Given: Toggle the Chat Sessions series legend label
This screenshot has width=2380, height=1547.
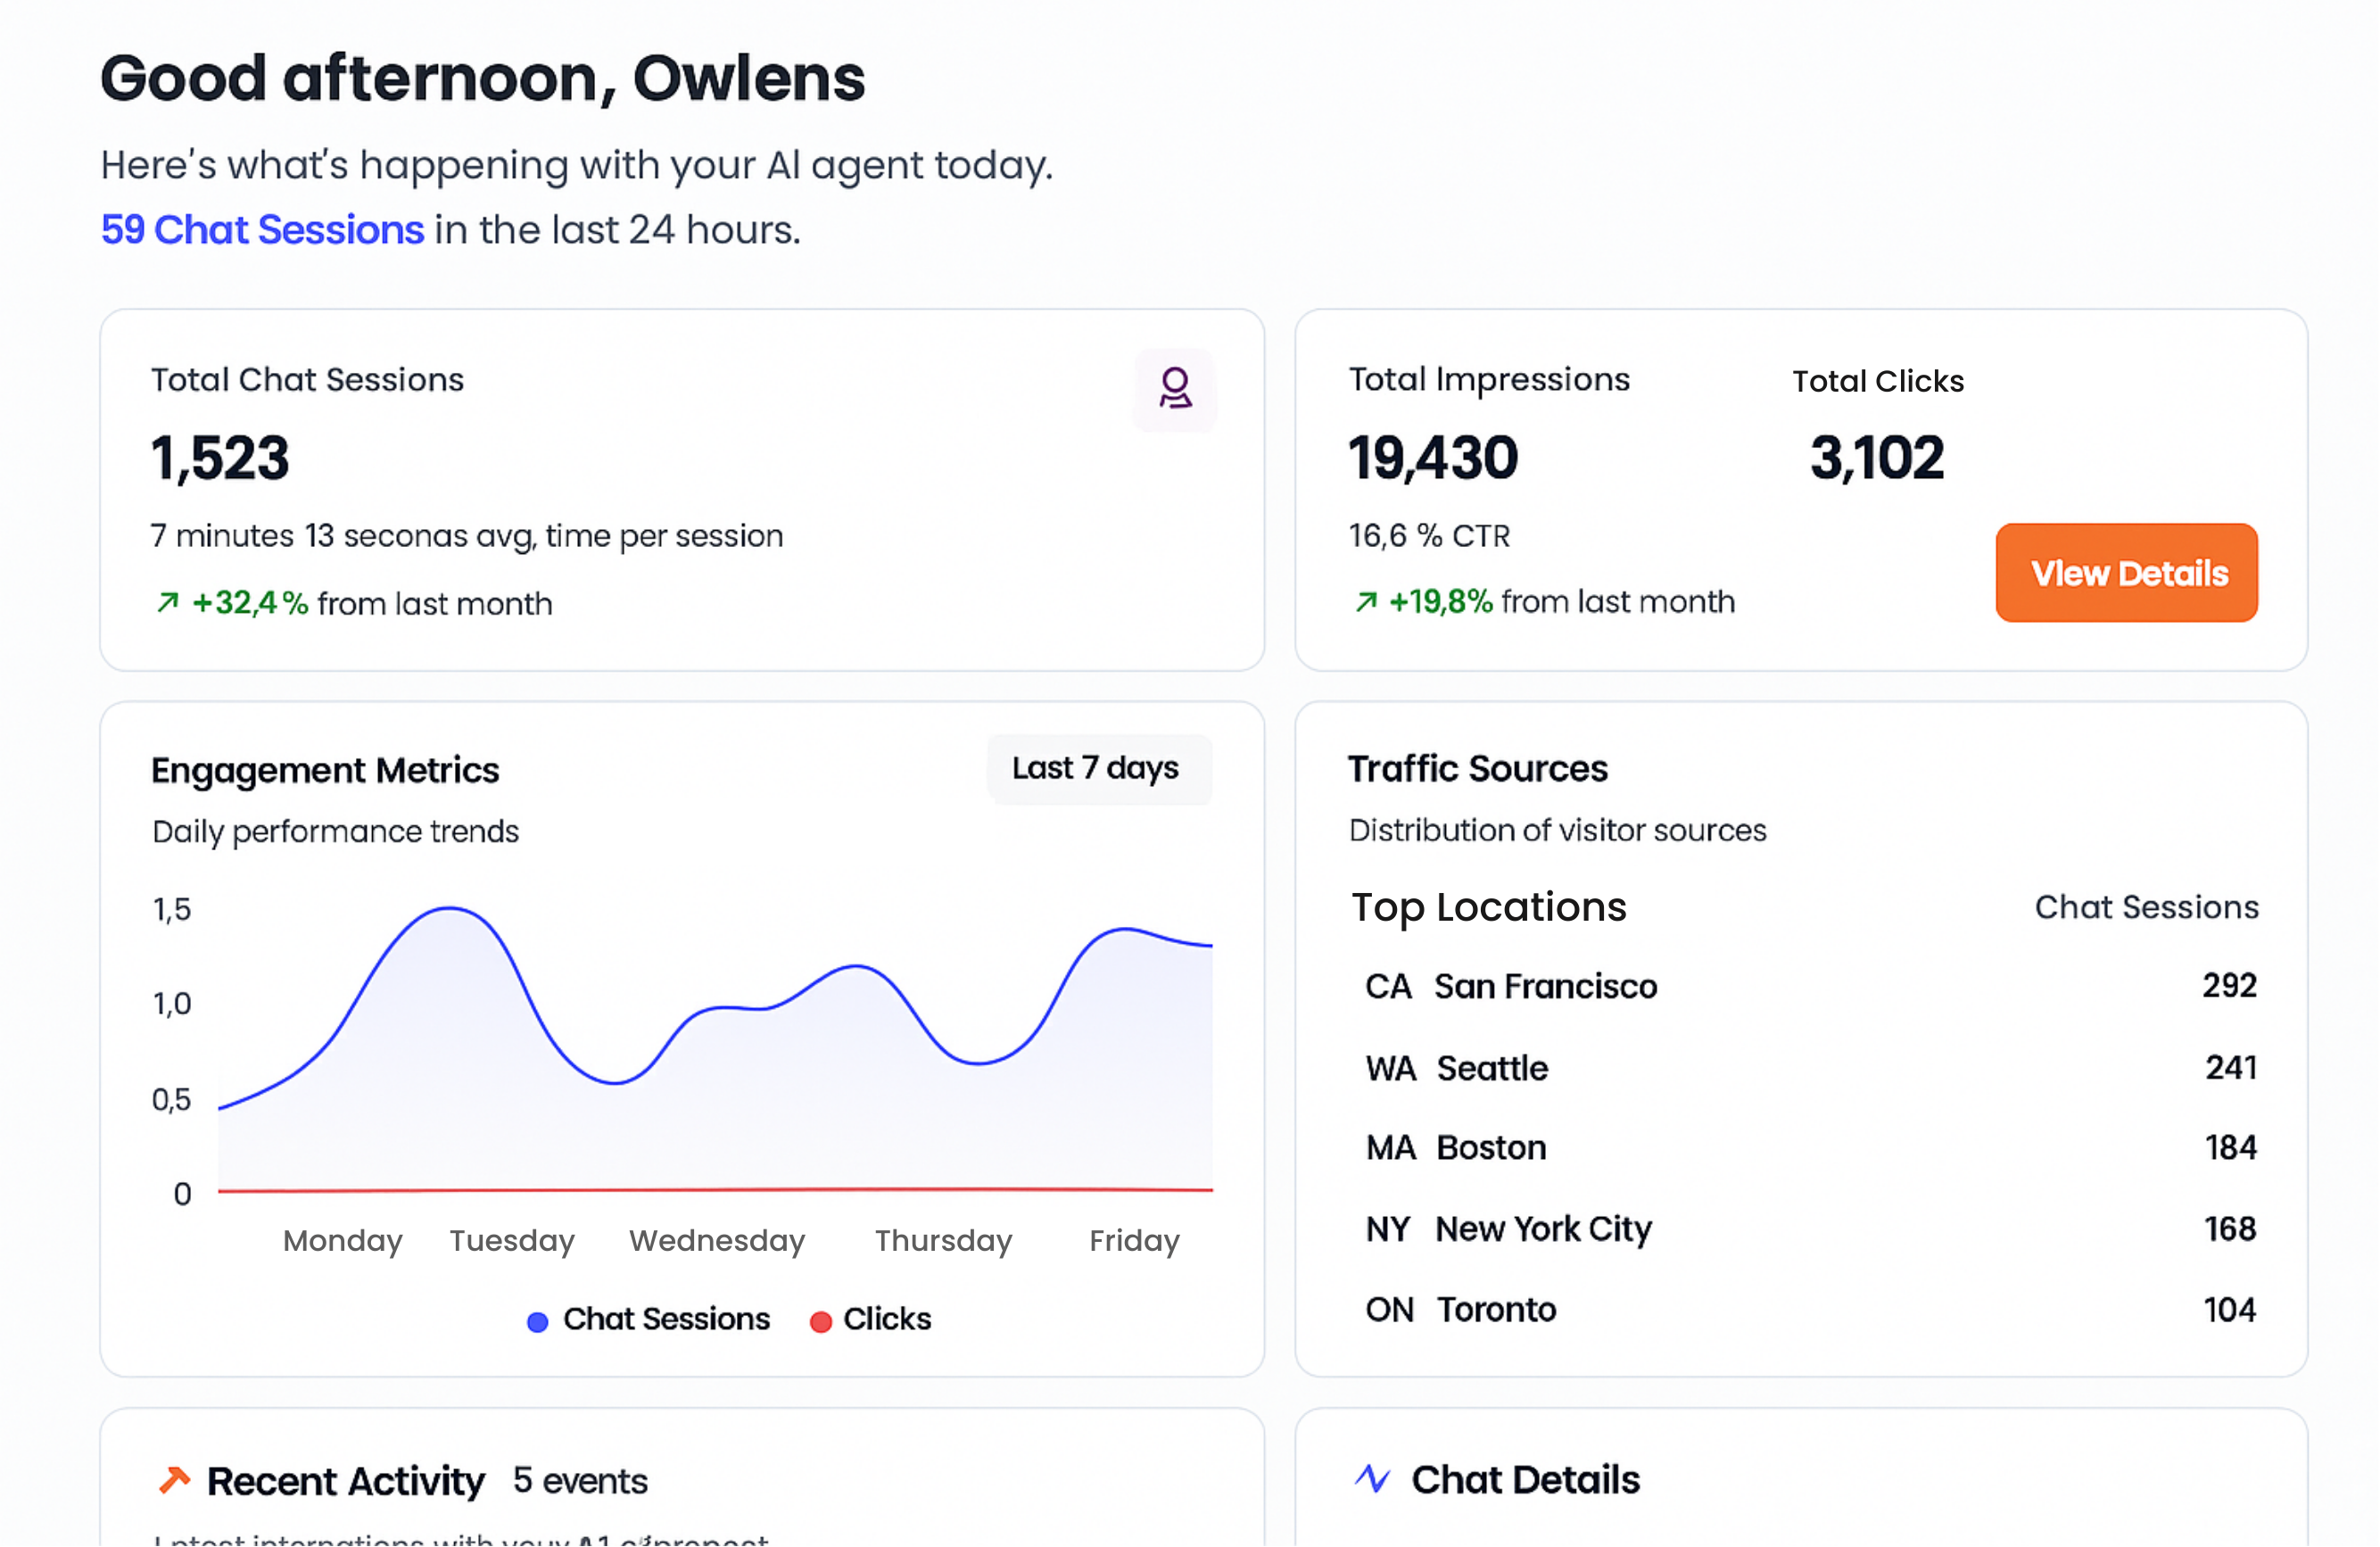Looking at the screenshot, I should (x=666, y=1319).
